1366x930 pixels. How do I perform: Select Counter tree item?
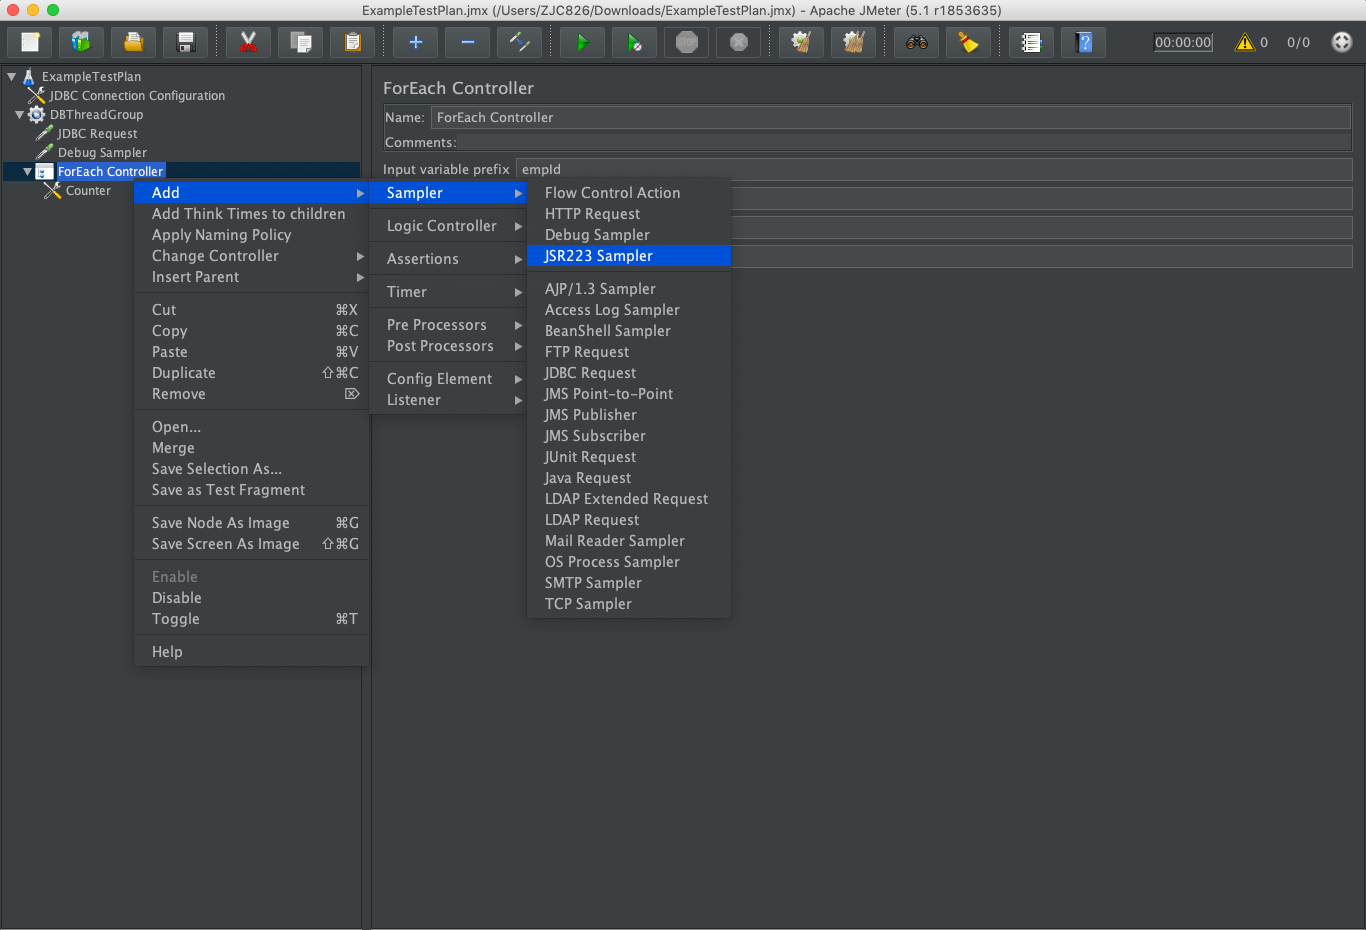tap(88, 191)
